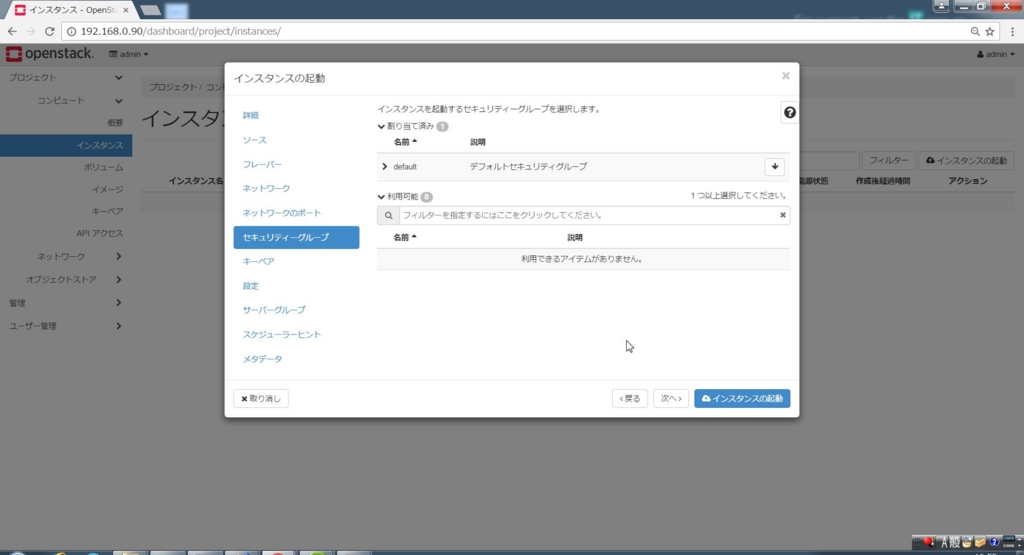This screenshot has width=1024, height=555.
Task: Go to the サーバーグループ wizard step
Action: pyautogui.click(x=274, y=310)
